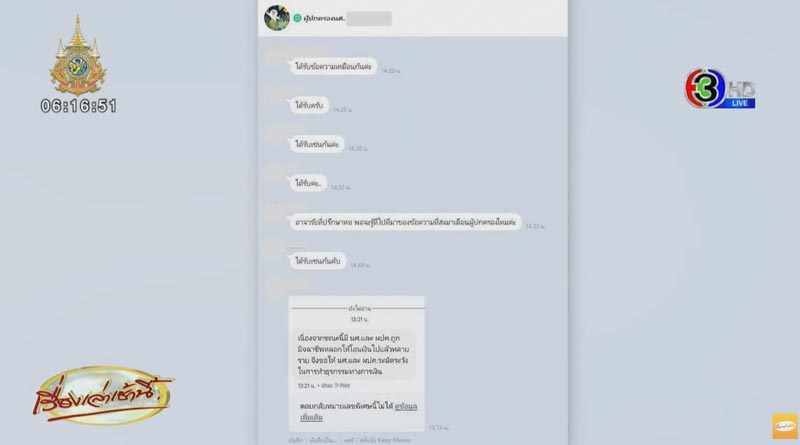Click the ผู้ปกครองนศ. chat title
Image resolution: width=800 pixels, height=445 pixels.
pos(324,18)
